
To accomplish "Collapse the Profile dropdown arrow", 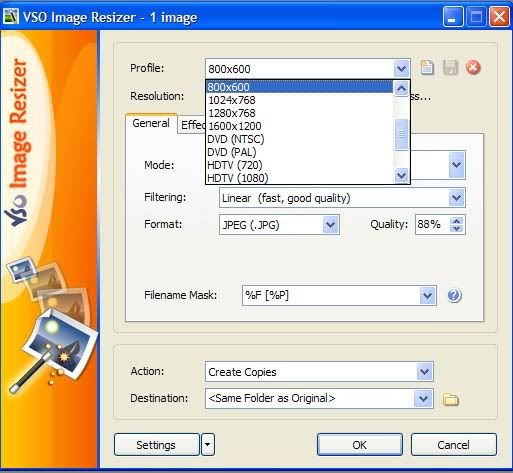I will click(x=401, y=69).
